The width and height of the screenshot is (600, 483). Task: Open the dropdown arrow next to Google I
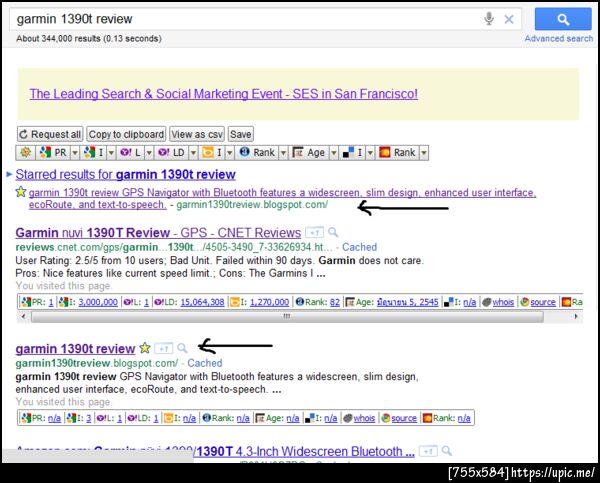click(x=111, y=153)
